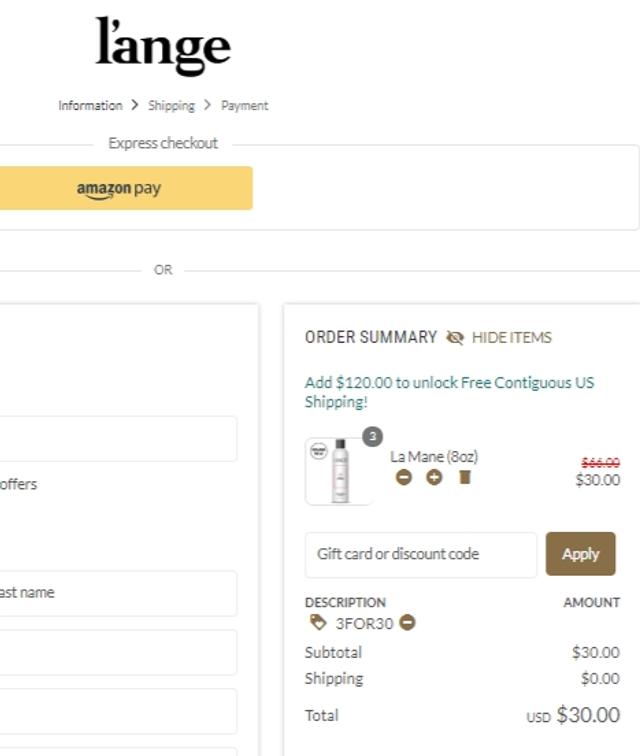Toggle the HIDE ITEMS text link
The image size is (640, 756).
coord(511,338)
